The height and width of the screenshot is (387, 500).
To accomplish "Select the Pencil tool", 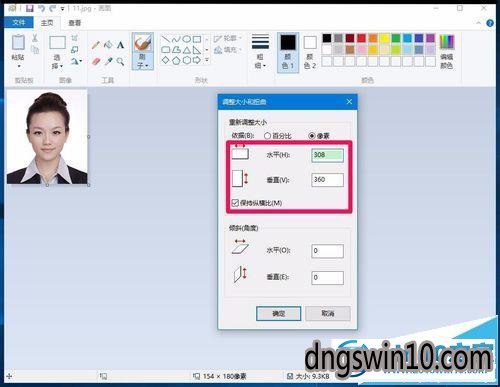I will [96, 45].
